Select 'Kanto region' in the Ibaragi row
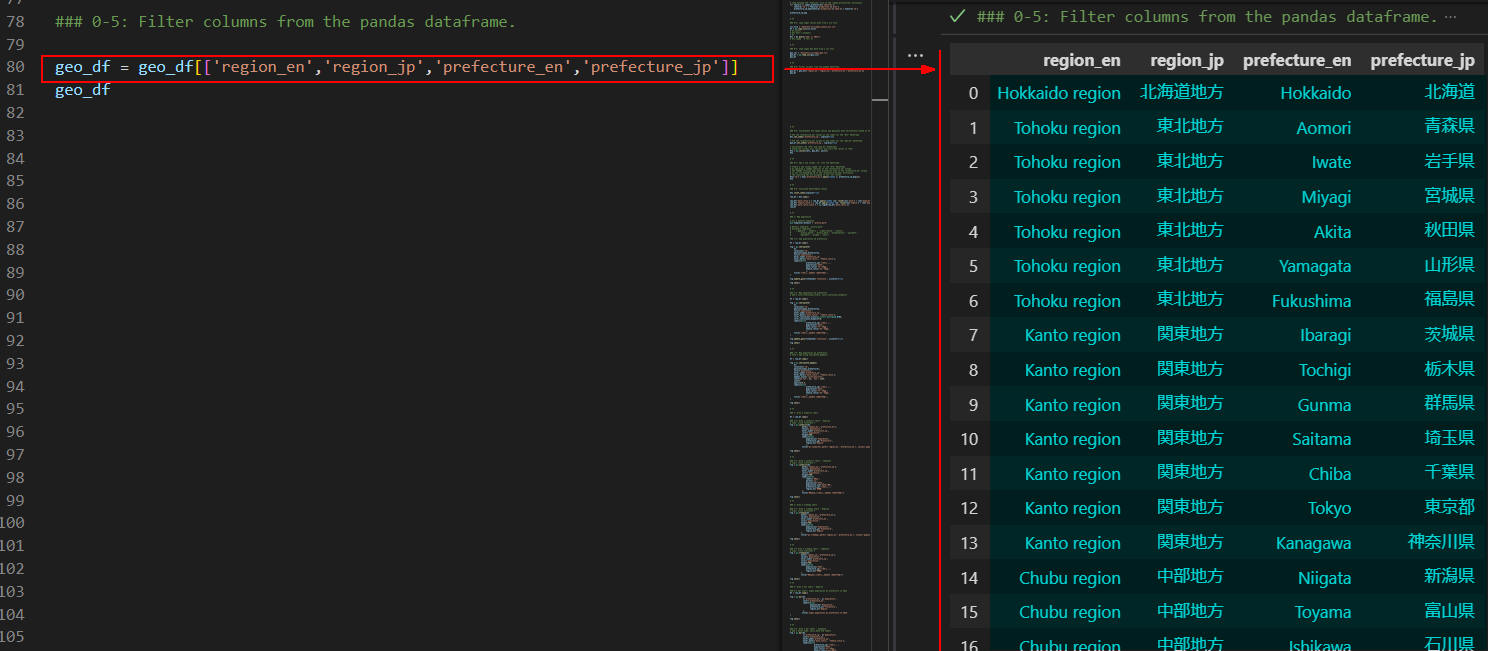This screenshot has height=651, width=1488. 1073,335
